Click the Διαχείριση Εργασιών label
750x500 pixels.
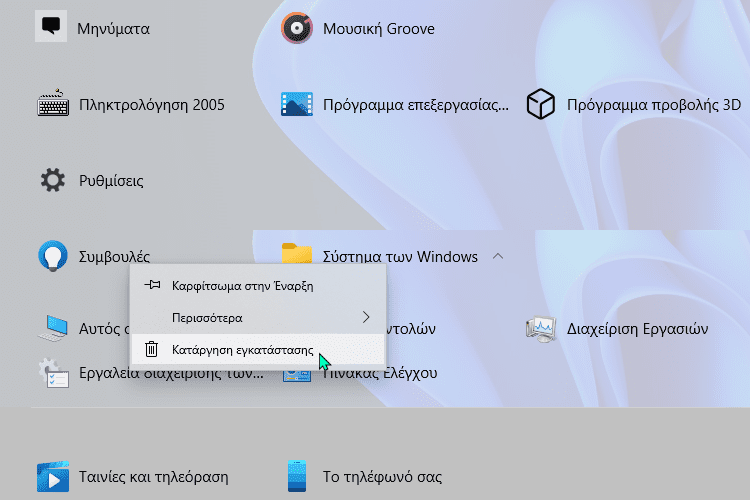pos(637,329)
